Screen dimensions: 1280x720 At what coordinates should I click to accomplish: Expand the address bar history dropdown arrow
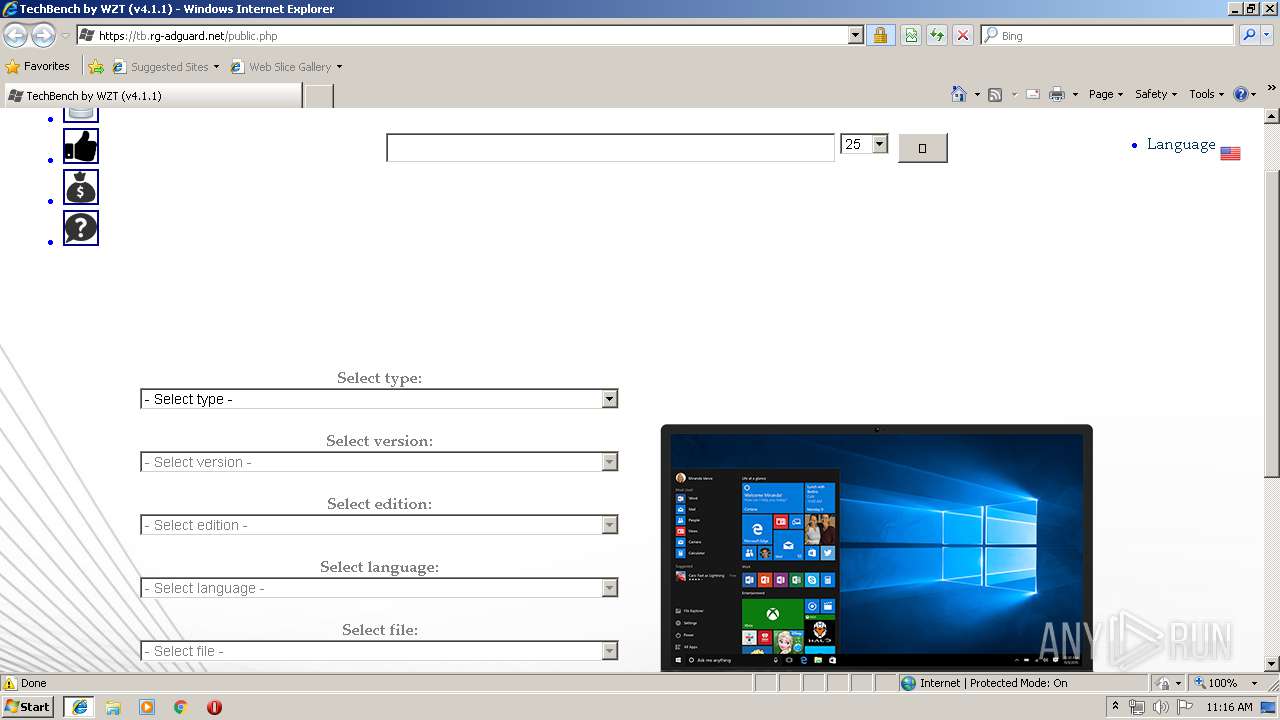[855, 35]
